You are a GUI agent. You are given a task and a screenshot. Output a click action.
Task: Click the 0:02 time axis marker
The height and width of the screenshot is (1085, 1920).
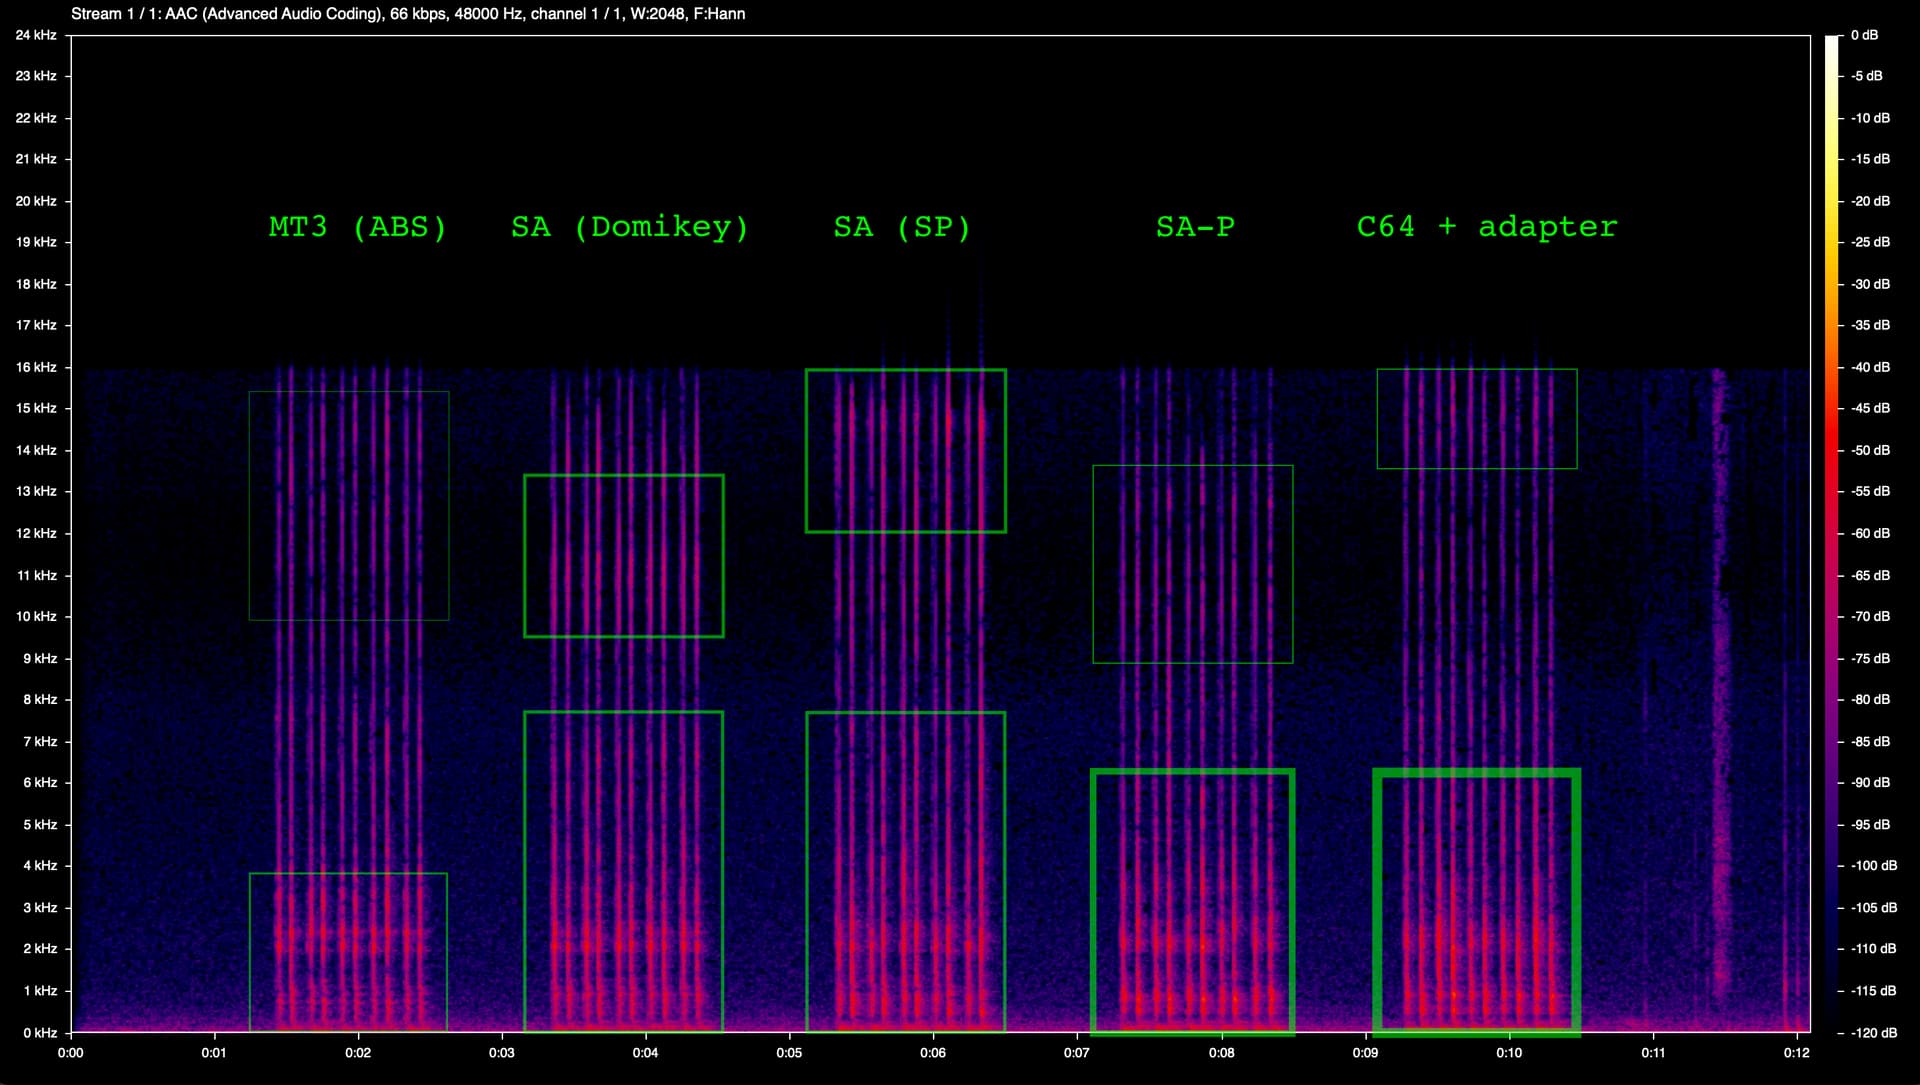pyautogui.click(x=358, y=1053)
